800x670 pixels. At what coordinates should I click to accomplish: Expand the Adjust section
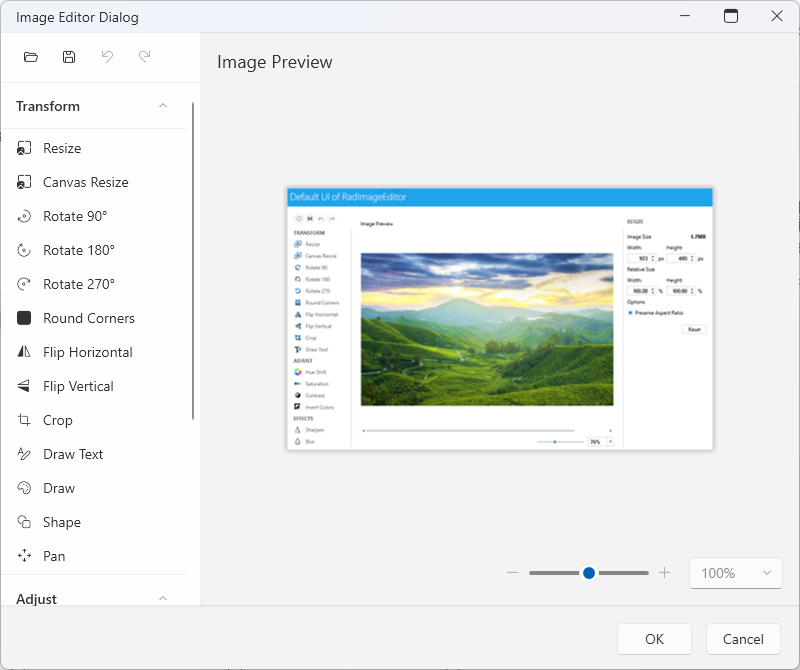[x=163, y=598]
